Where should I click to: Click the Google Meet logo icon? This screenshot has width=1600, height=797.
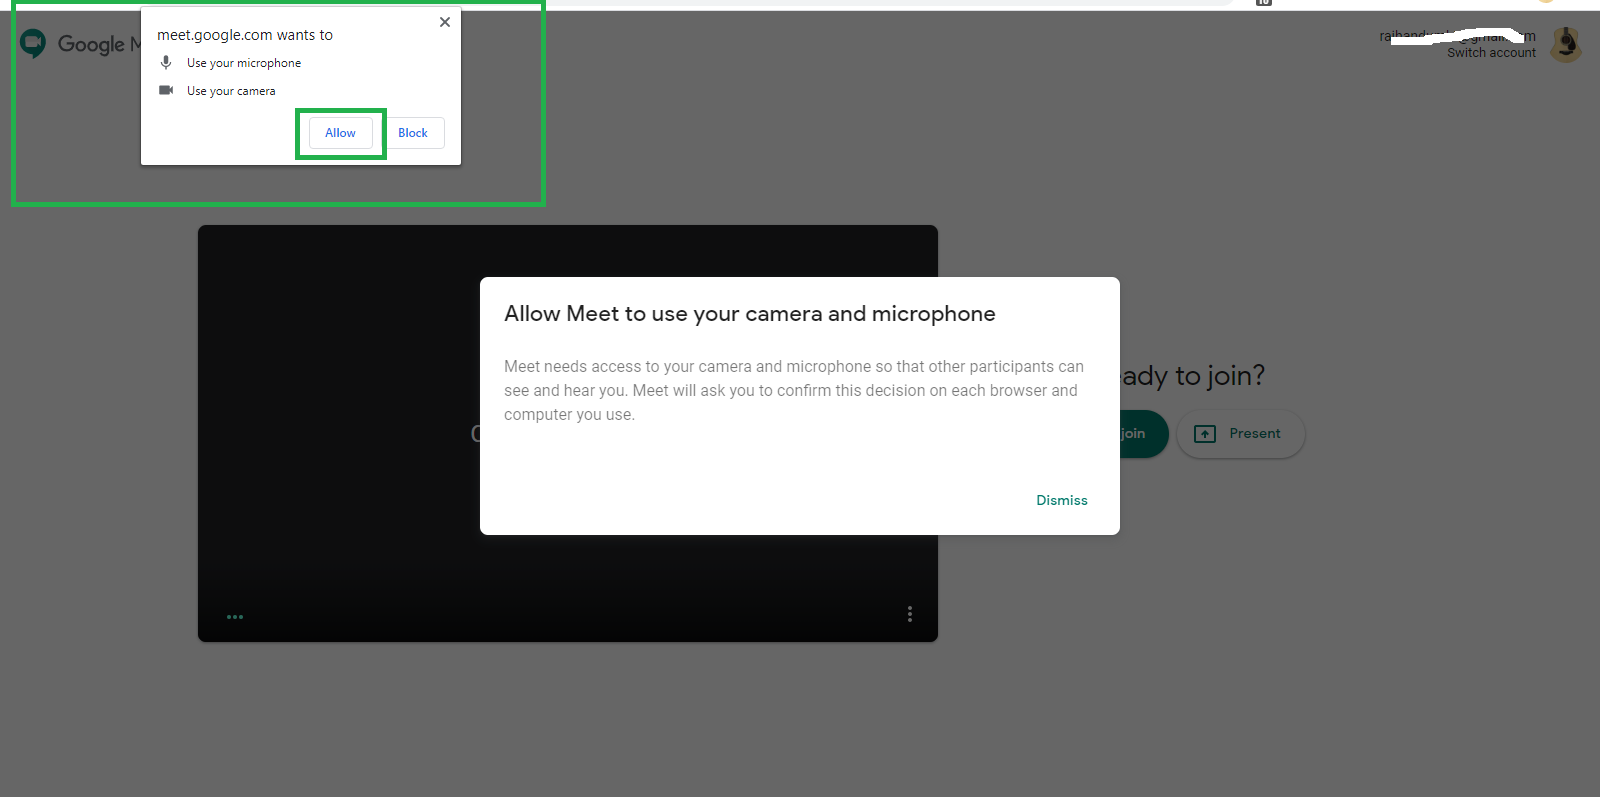click(34, 43)
